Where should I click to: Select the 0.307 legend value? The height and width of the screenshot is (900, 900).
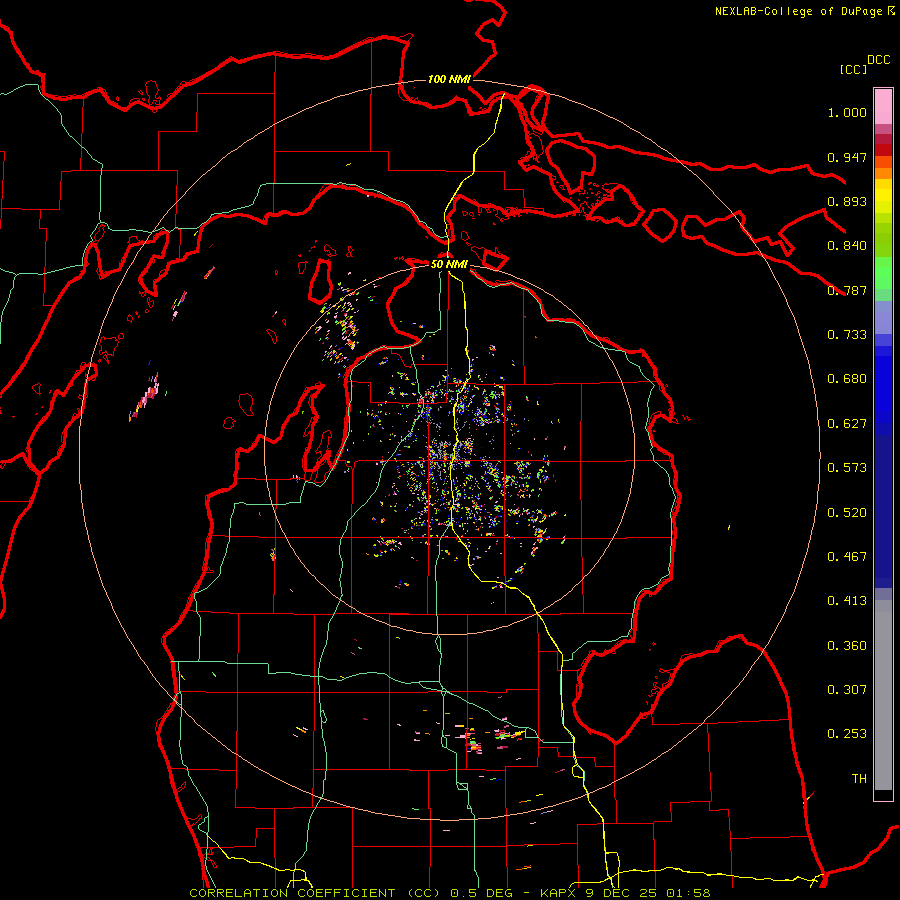pos(847,690)
